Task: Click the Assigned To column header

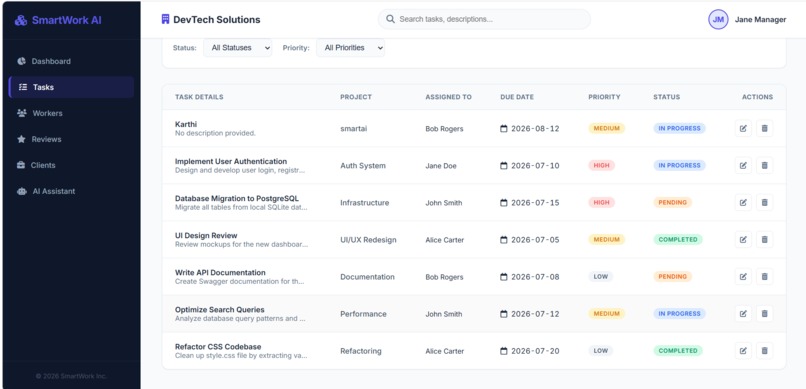Action: click(x=448, y=97)
